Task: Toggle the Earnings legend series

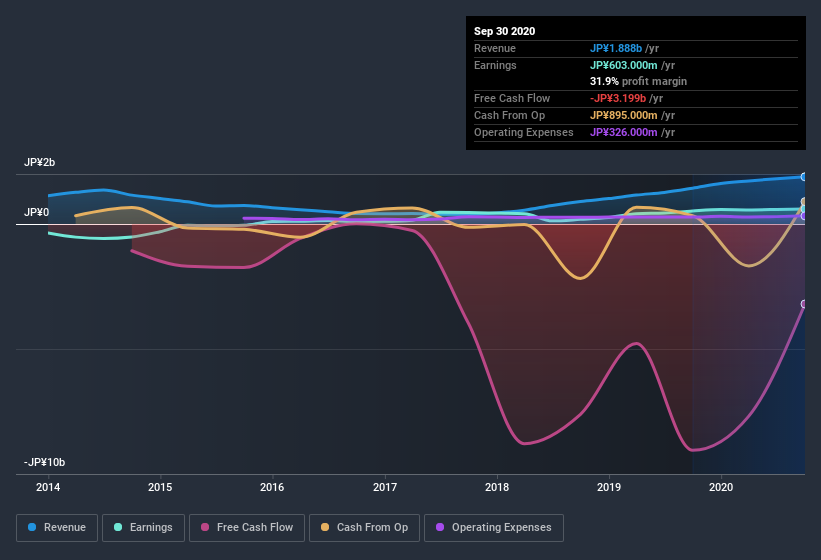Action: (143, 528)
